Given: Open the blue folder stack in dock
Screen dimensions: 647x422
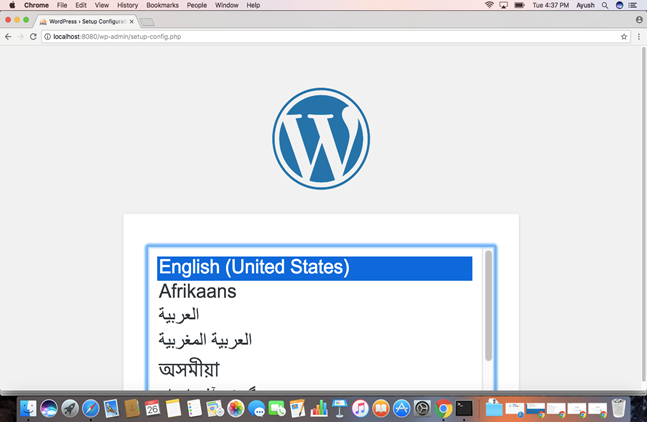Looking at the screenshot, I should point(494,409).
